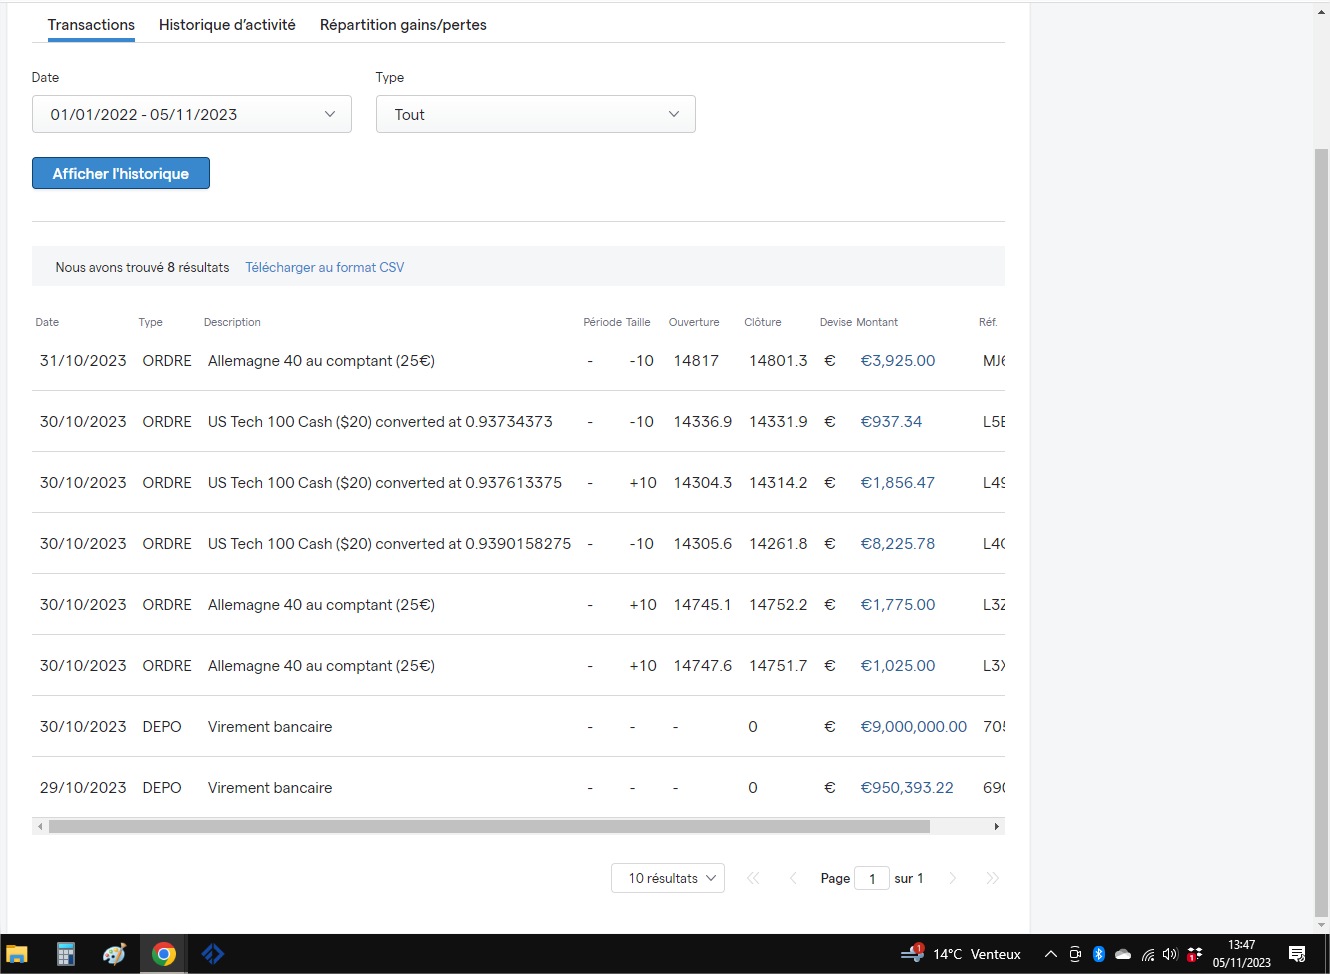The height and width of the screenshot is (974, 1330).
Task: Open the Wi-Fi network tray icon
Action: click(x=1147, y=954)
